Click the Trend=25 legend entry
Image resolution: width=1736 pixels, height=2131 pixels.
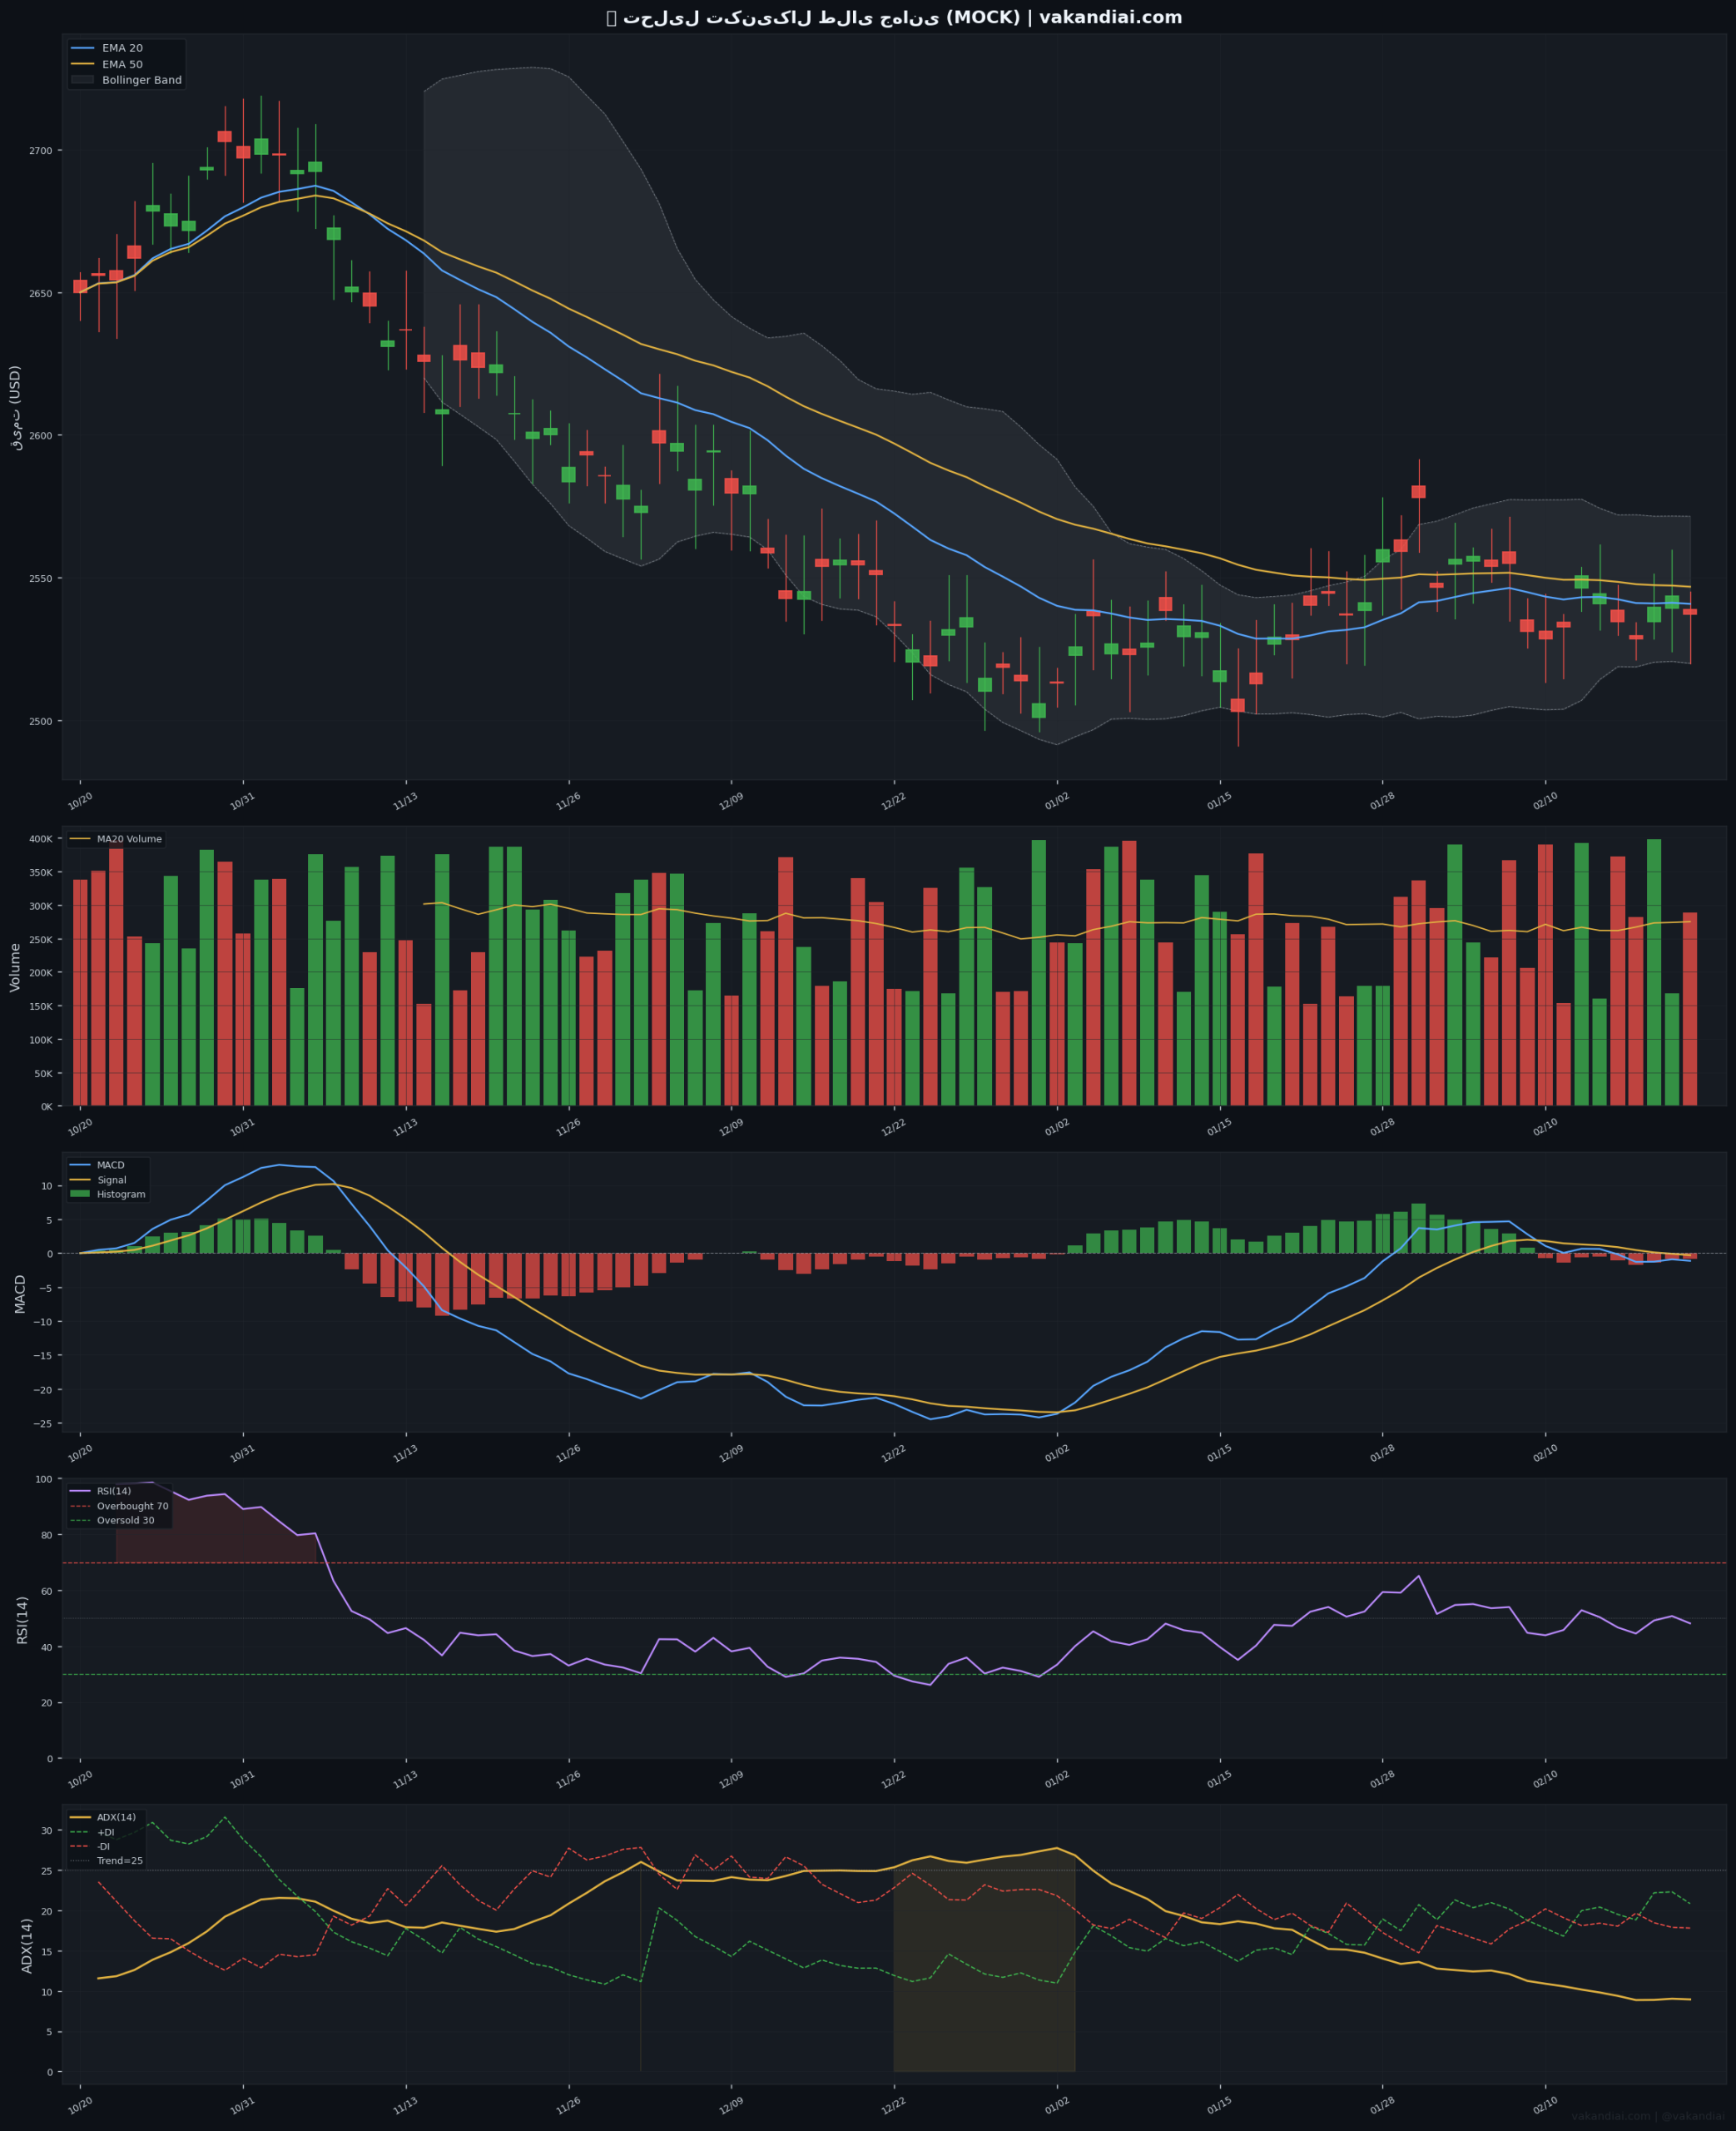[107, 1860]
